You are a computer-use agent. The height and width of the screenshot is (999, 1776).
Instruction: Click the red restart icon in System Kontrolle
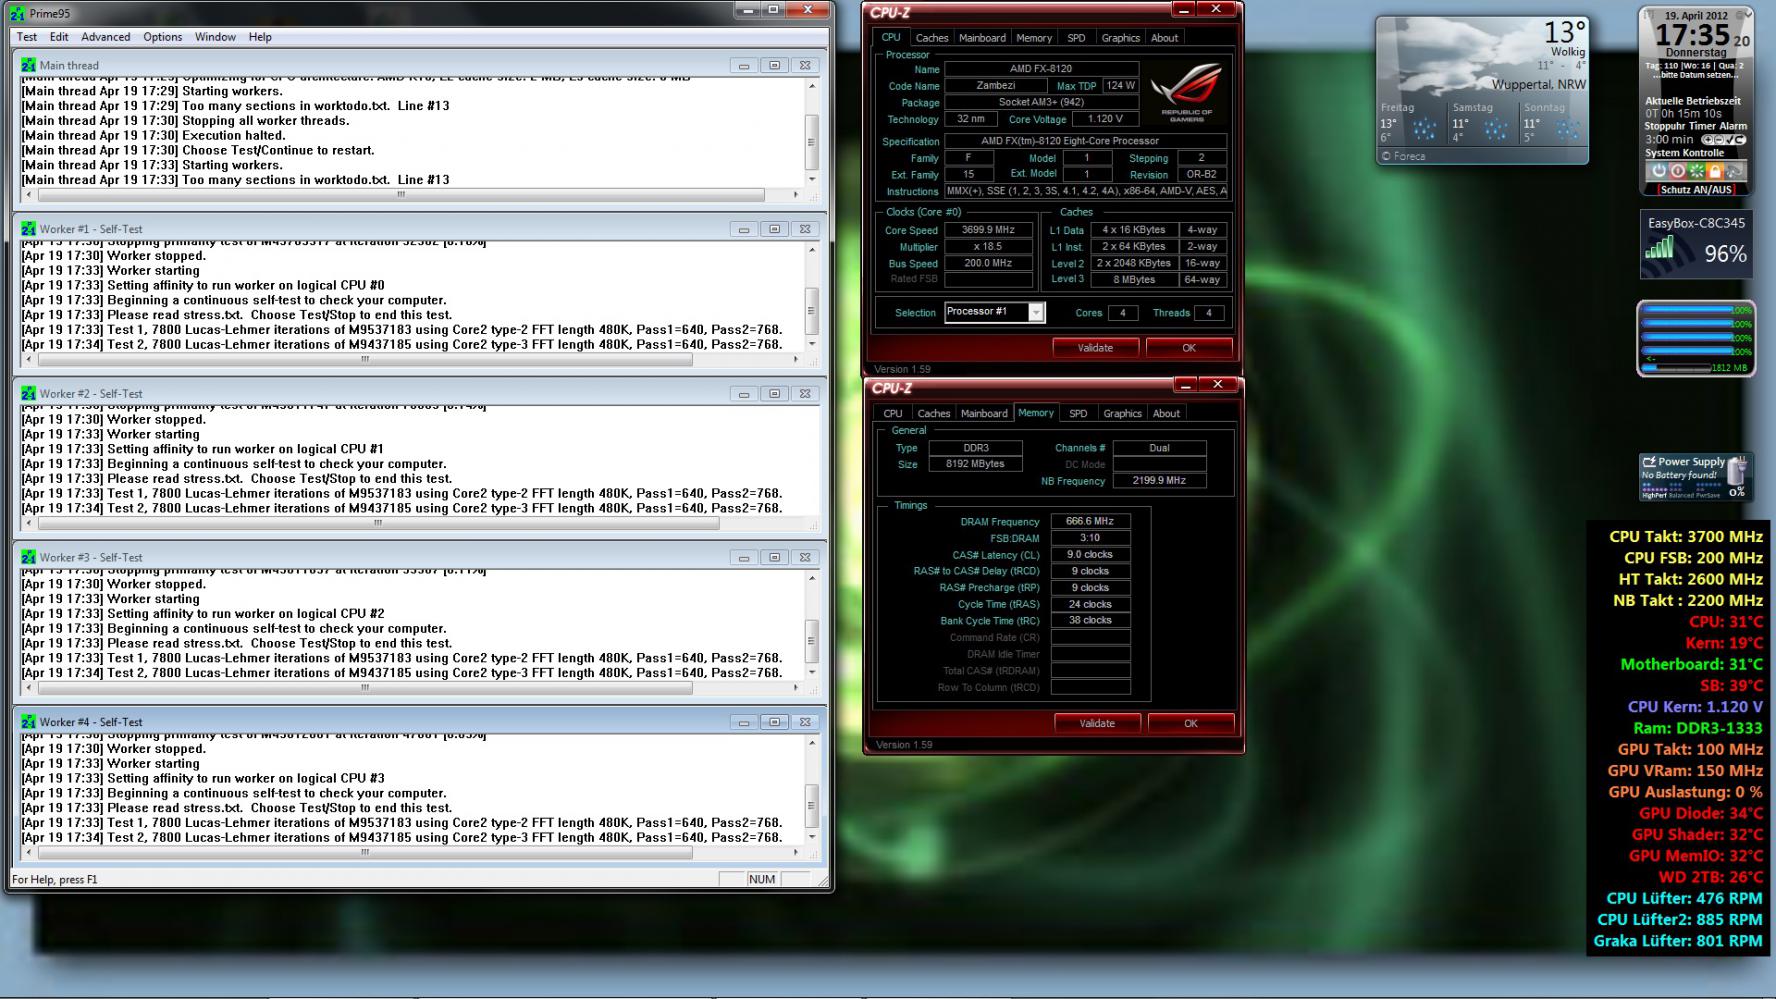click(x=1678, y=171)
